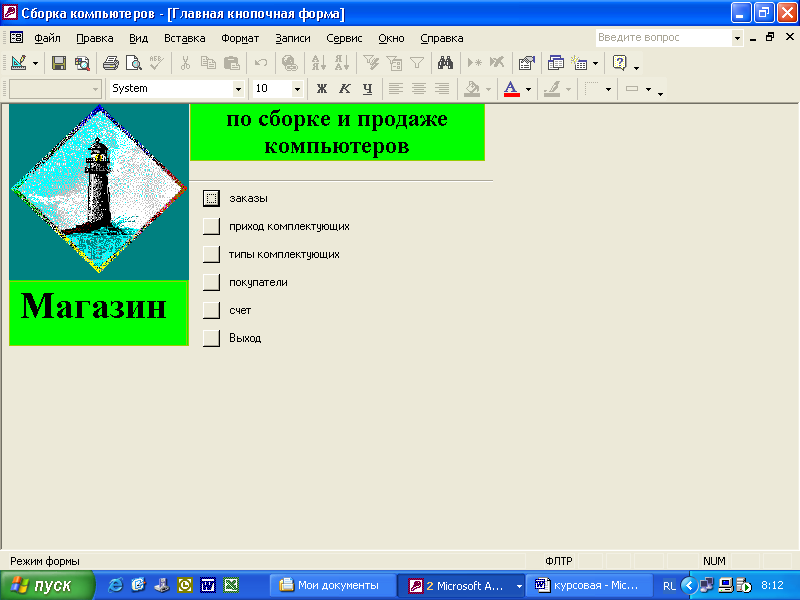Click the lighthouse picture

[x=99, y=192]
